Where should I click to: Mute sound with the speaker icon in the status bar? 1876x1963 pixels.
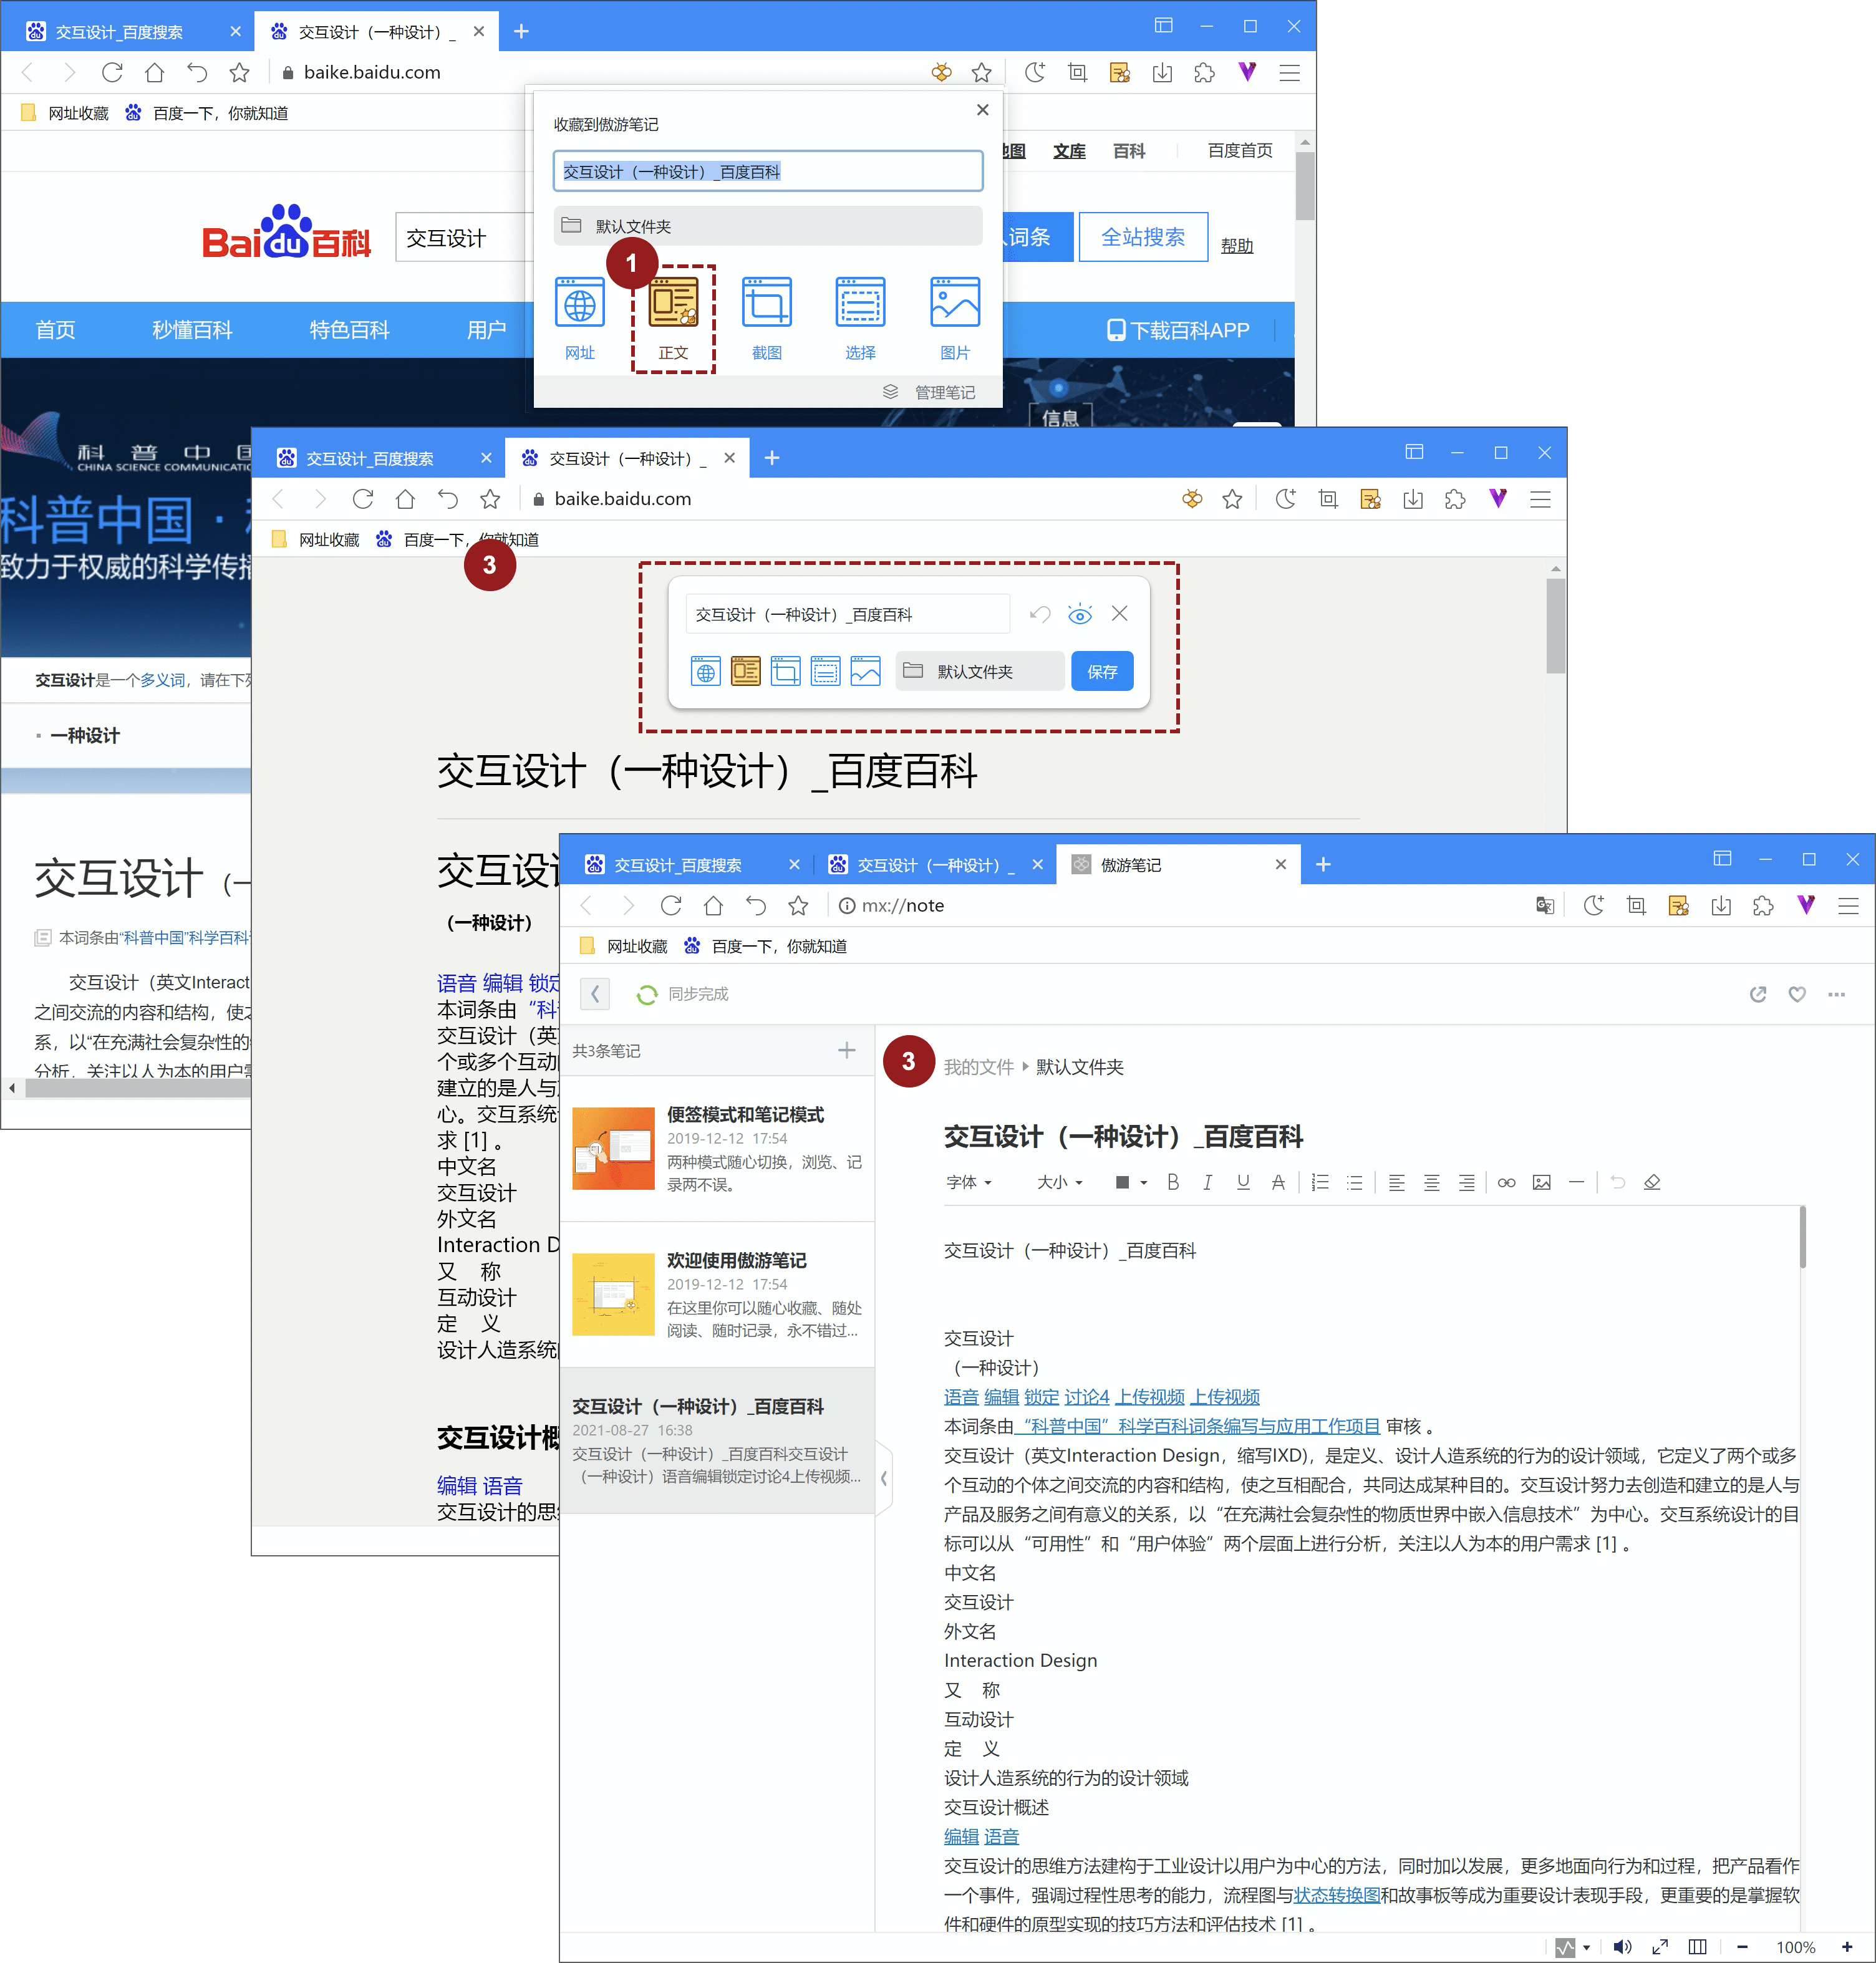point(1622,1946)
